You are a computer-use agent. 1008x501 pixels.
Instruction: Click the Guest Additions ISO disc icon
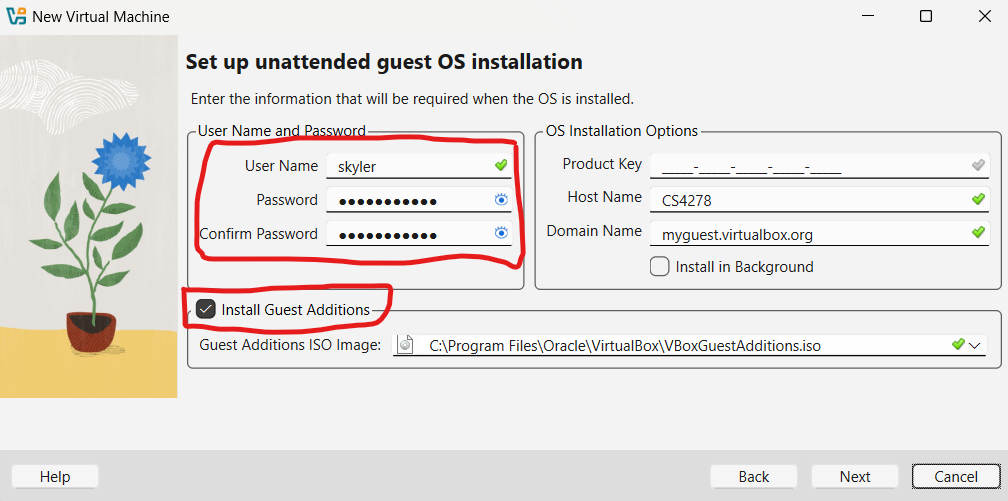tap(405, 345)
